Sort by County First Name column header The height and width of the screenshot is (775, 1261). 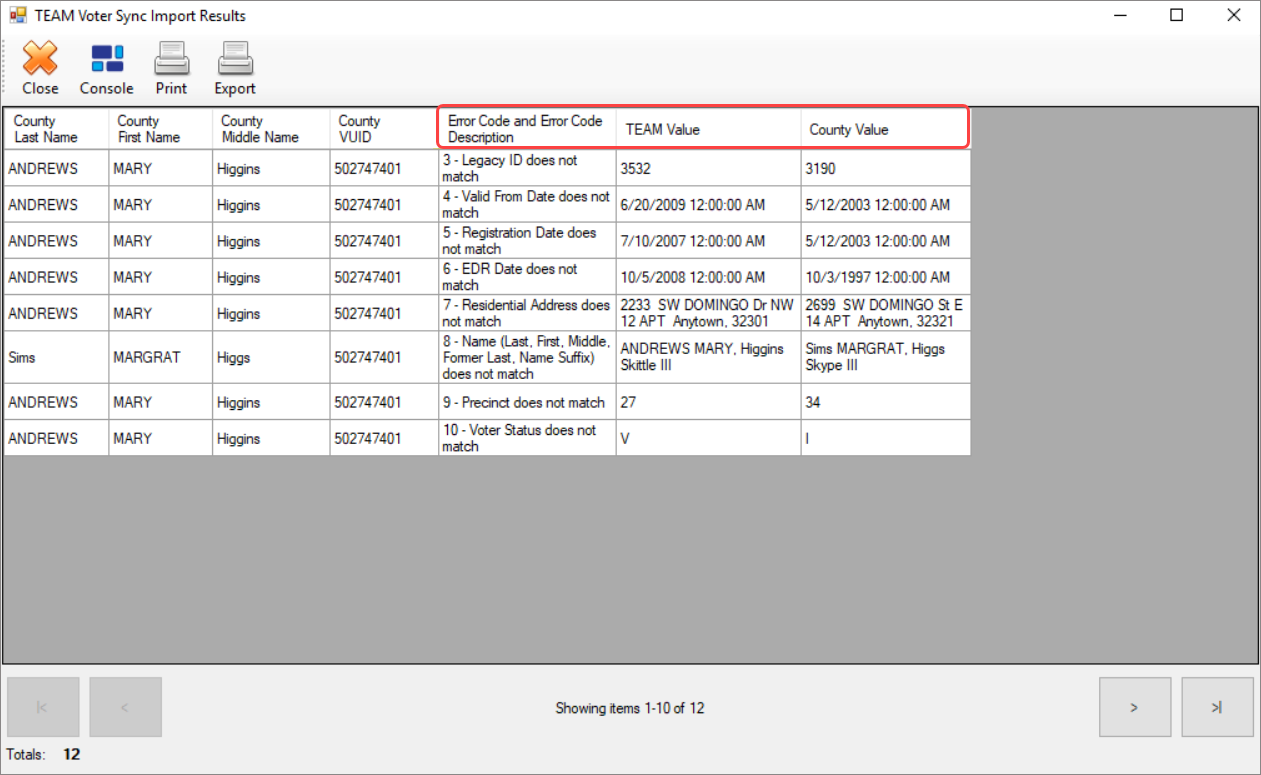click(x=160, y=129)
